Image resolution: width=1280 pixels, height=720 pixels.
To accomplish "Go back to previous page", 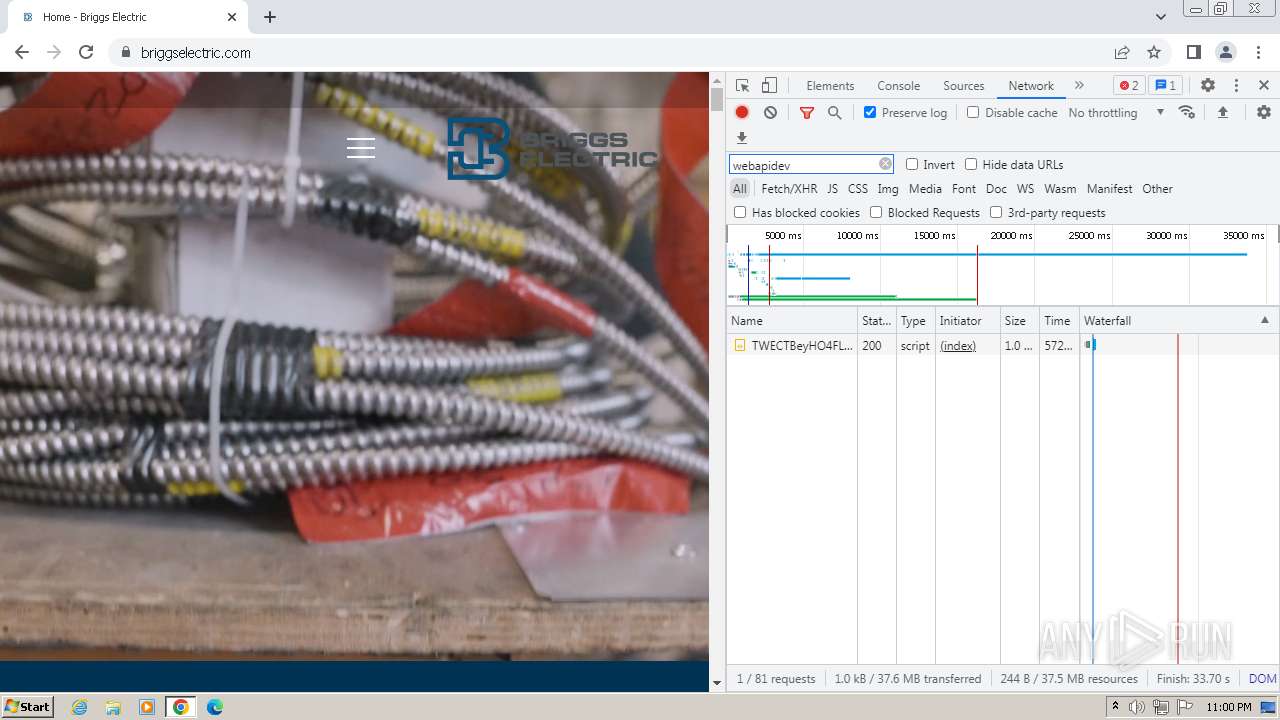I will [22, 53].
